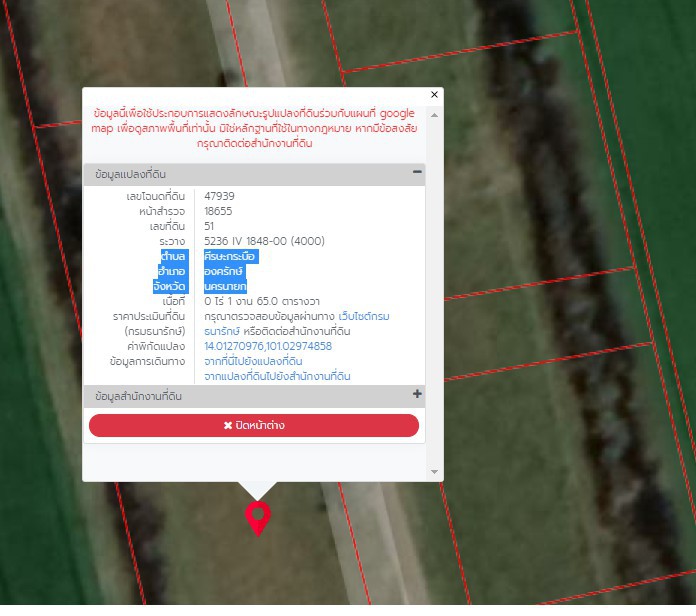Select the title deed number 47939
Screen dimensions: 696x616
pos(219,196)
